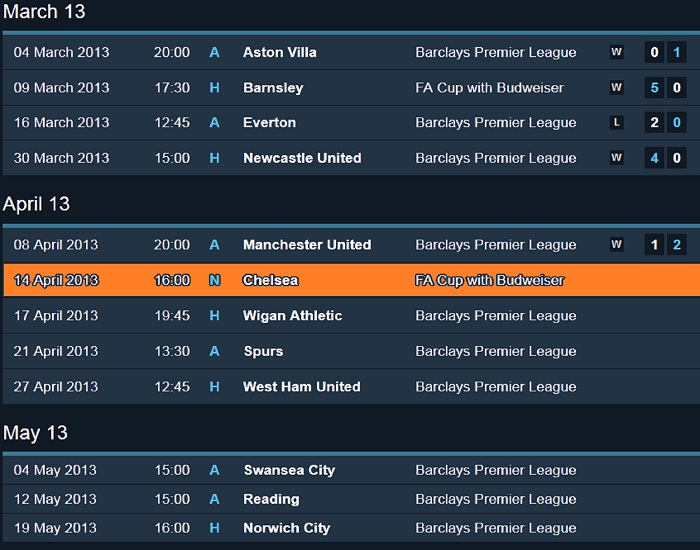
Task: Click the W badge for Manchester United match
Action: click(617, 245)
